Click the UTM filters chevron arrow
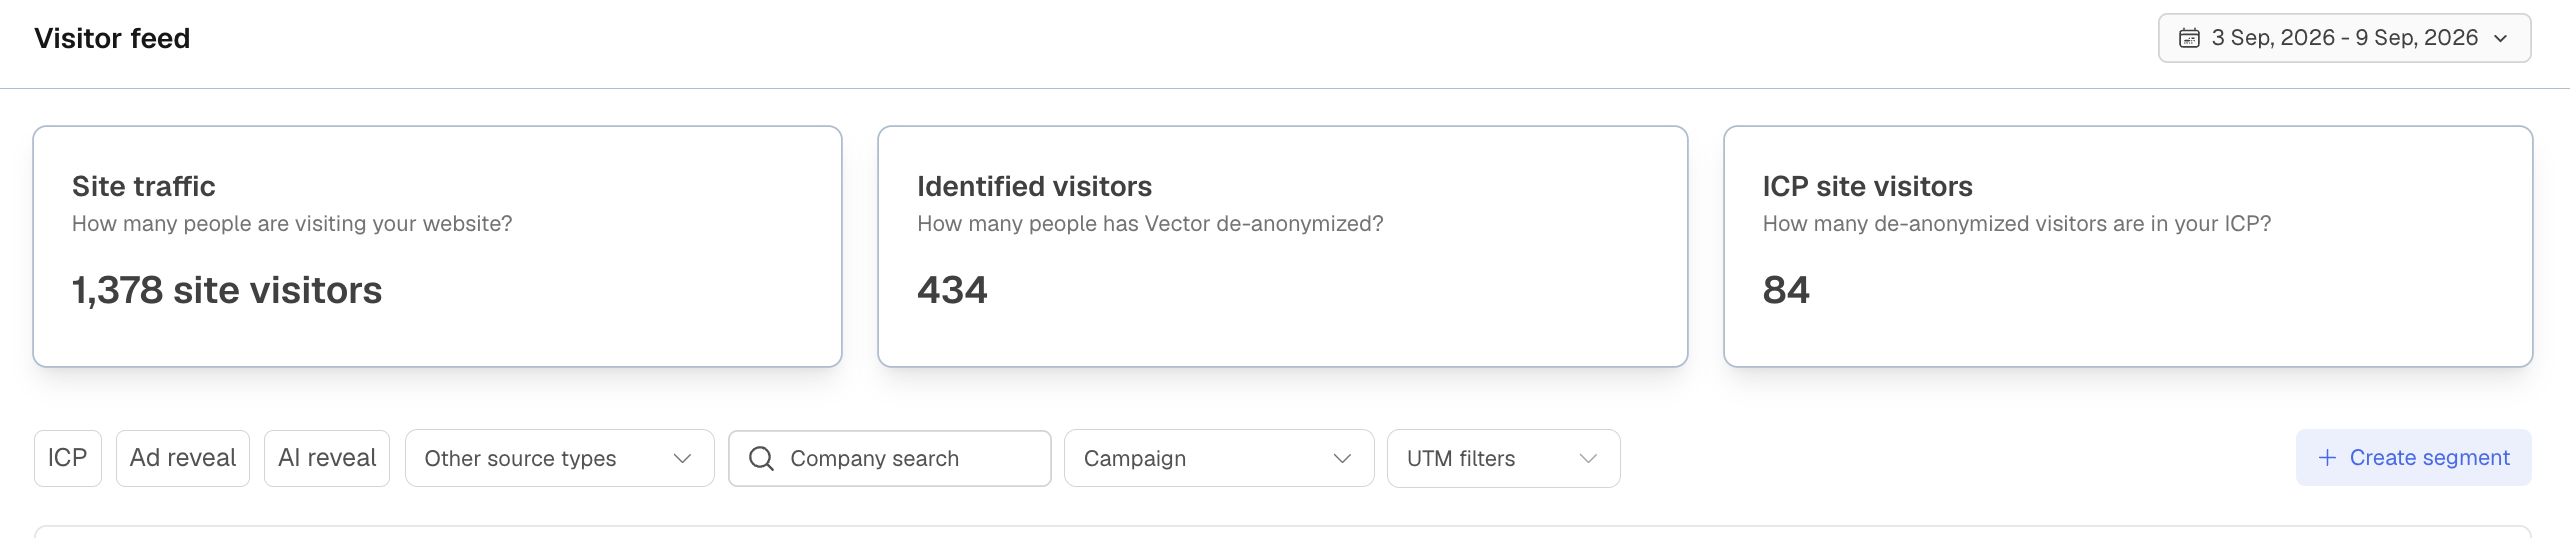 (x=1588, y=458)
